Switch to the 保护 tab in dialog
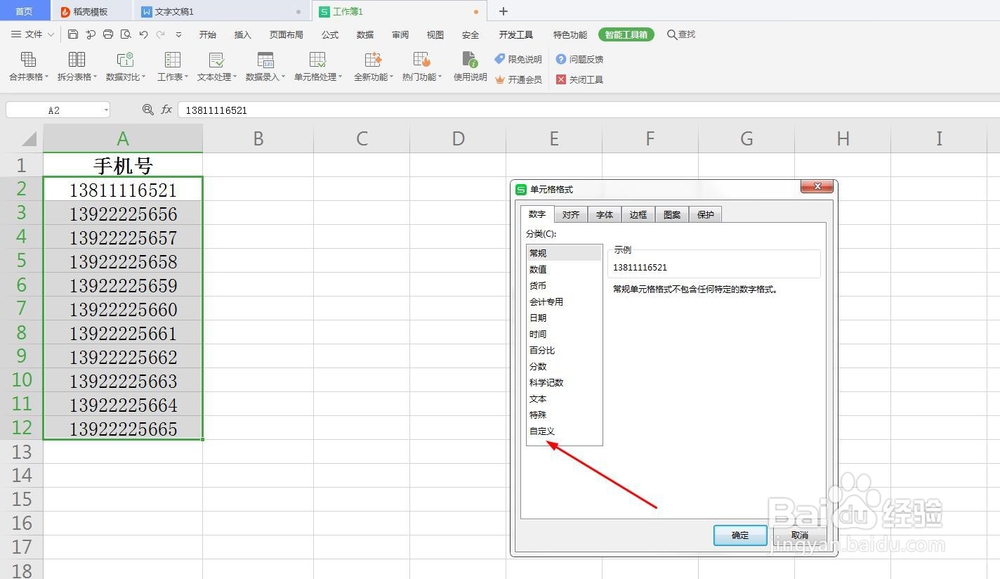The image size is (1000, 579). coord(705,214)
